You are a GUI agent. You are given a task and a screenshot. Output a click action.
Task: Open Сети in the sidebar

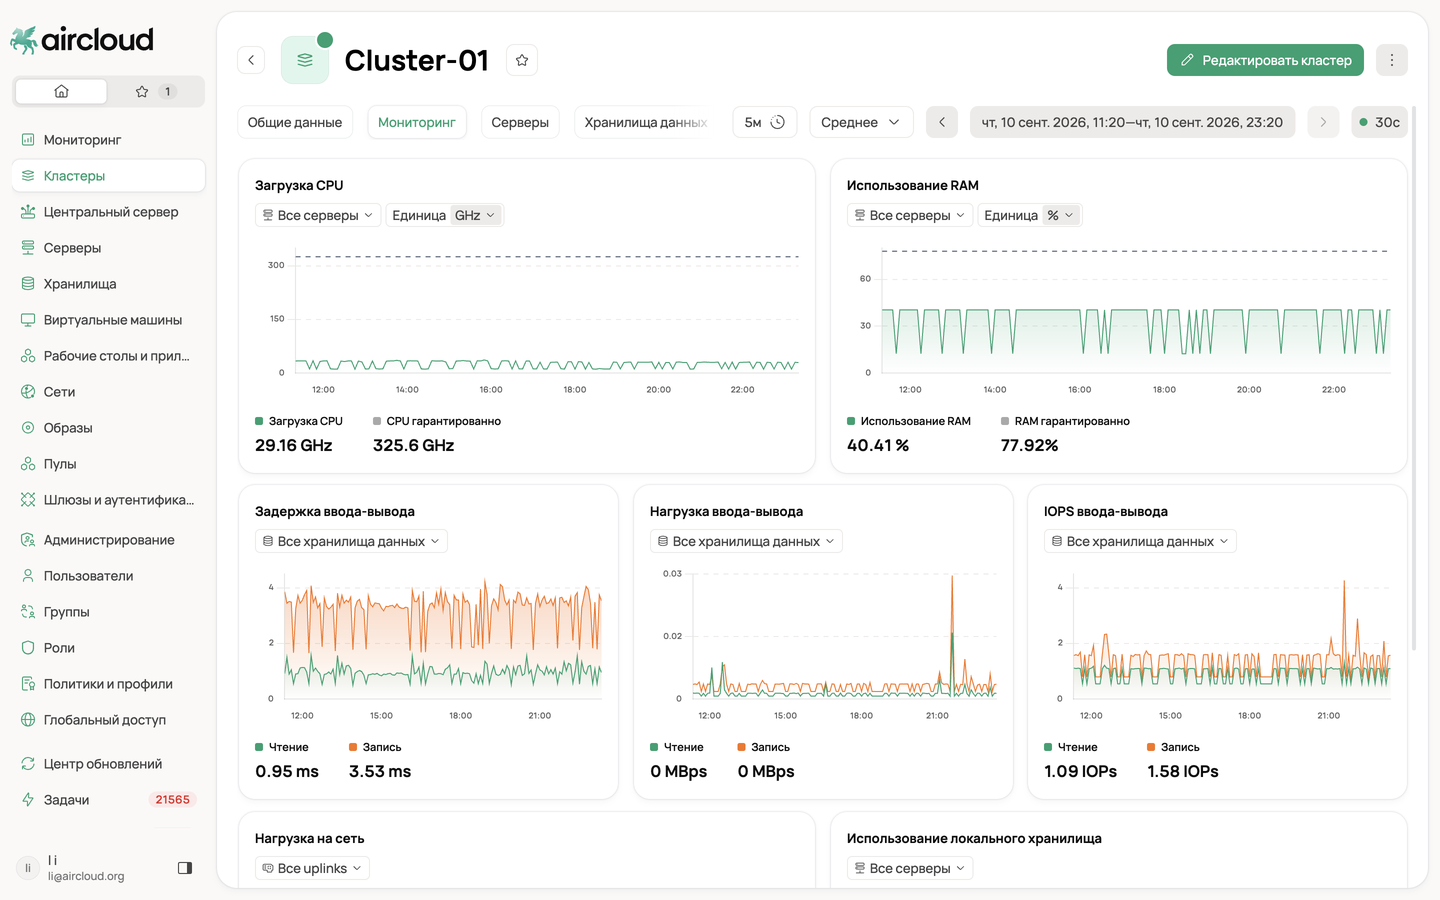[108, 392]
